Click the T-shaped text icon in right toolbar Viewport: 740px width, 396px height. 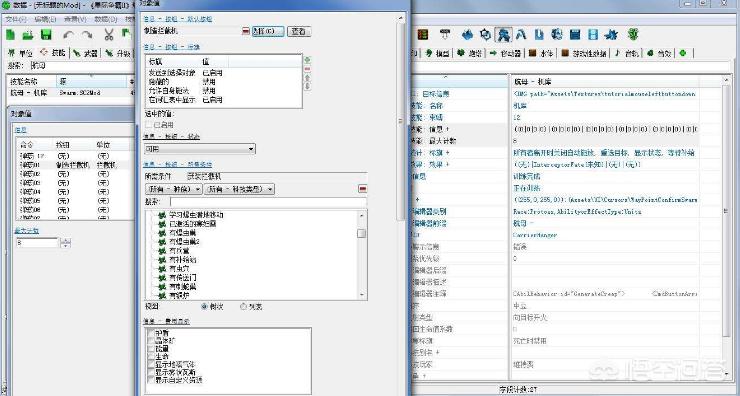[x=445, y=34]
